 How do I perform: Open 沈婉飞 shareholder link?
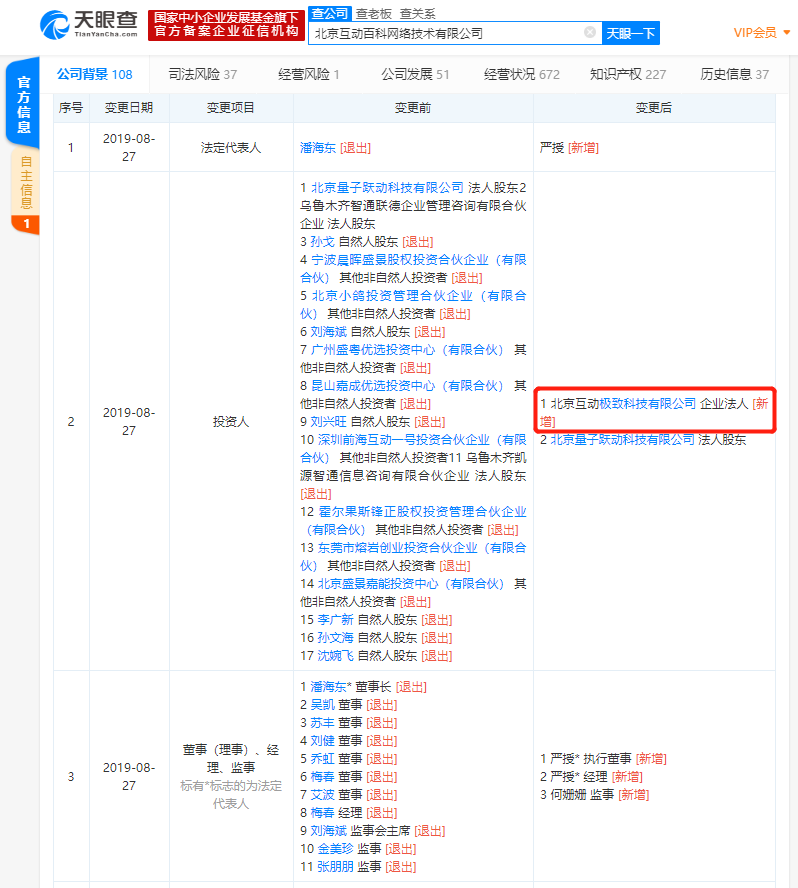tap(335, 656)
